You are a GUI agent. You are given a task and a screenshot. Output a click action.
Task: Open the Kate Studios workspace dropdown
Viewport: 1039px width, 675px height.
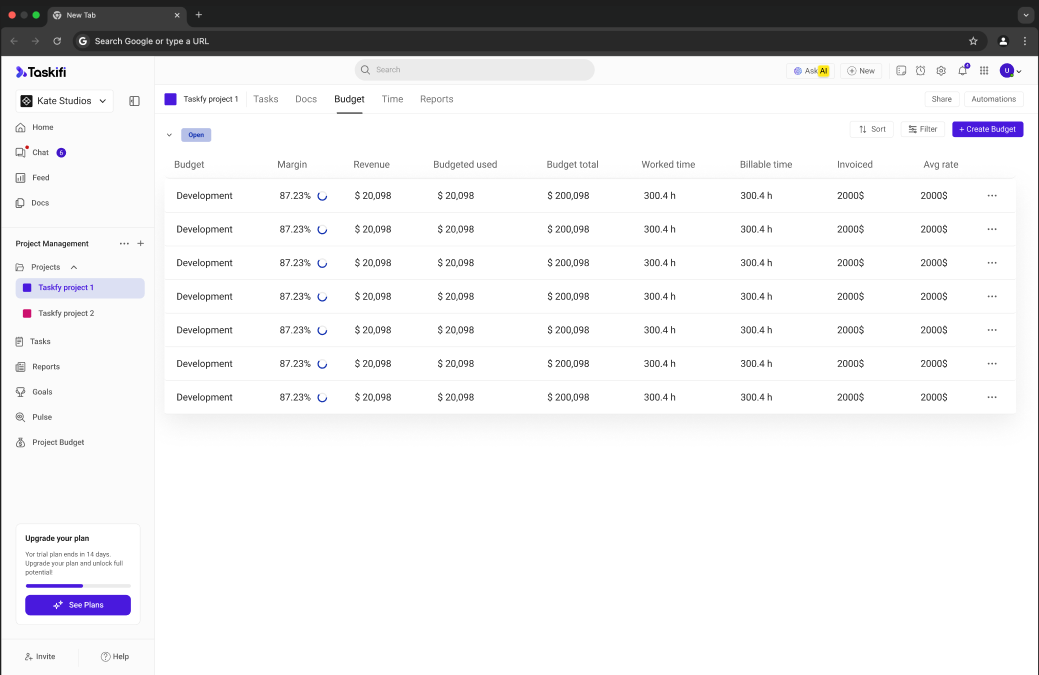[x=66, y=101]
